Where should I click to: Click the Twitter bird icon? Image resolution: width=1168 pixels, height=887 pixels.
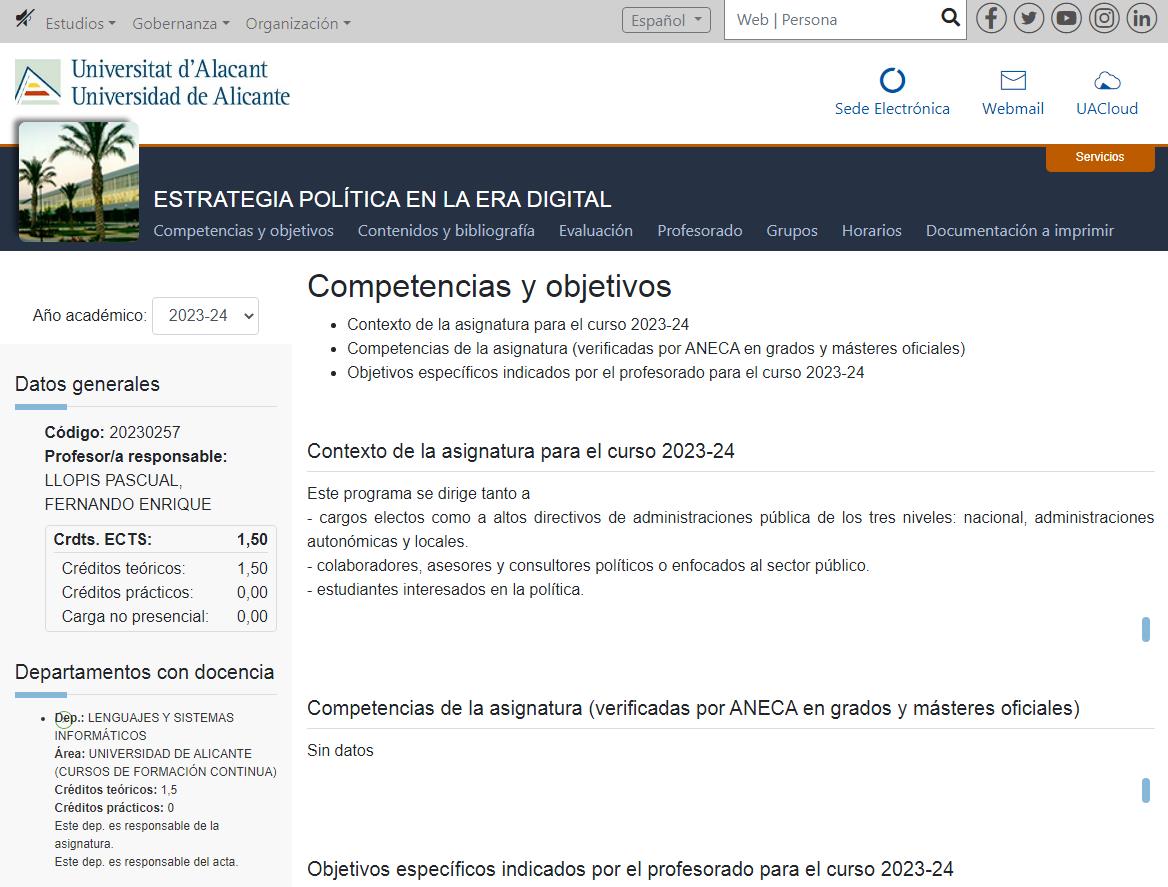point(1028,17)
